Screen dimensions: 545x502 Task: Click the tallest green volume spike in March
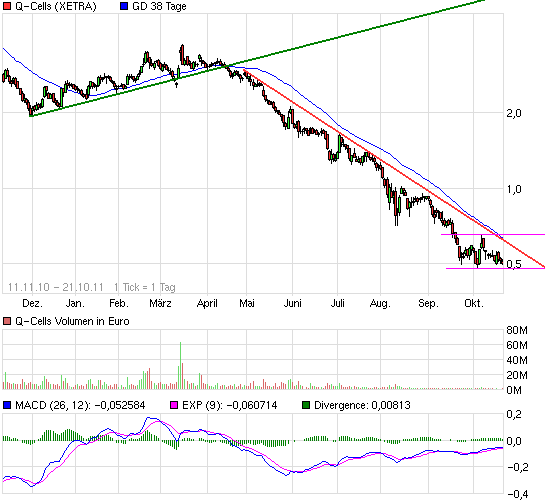coord(180,365)
